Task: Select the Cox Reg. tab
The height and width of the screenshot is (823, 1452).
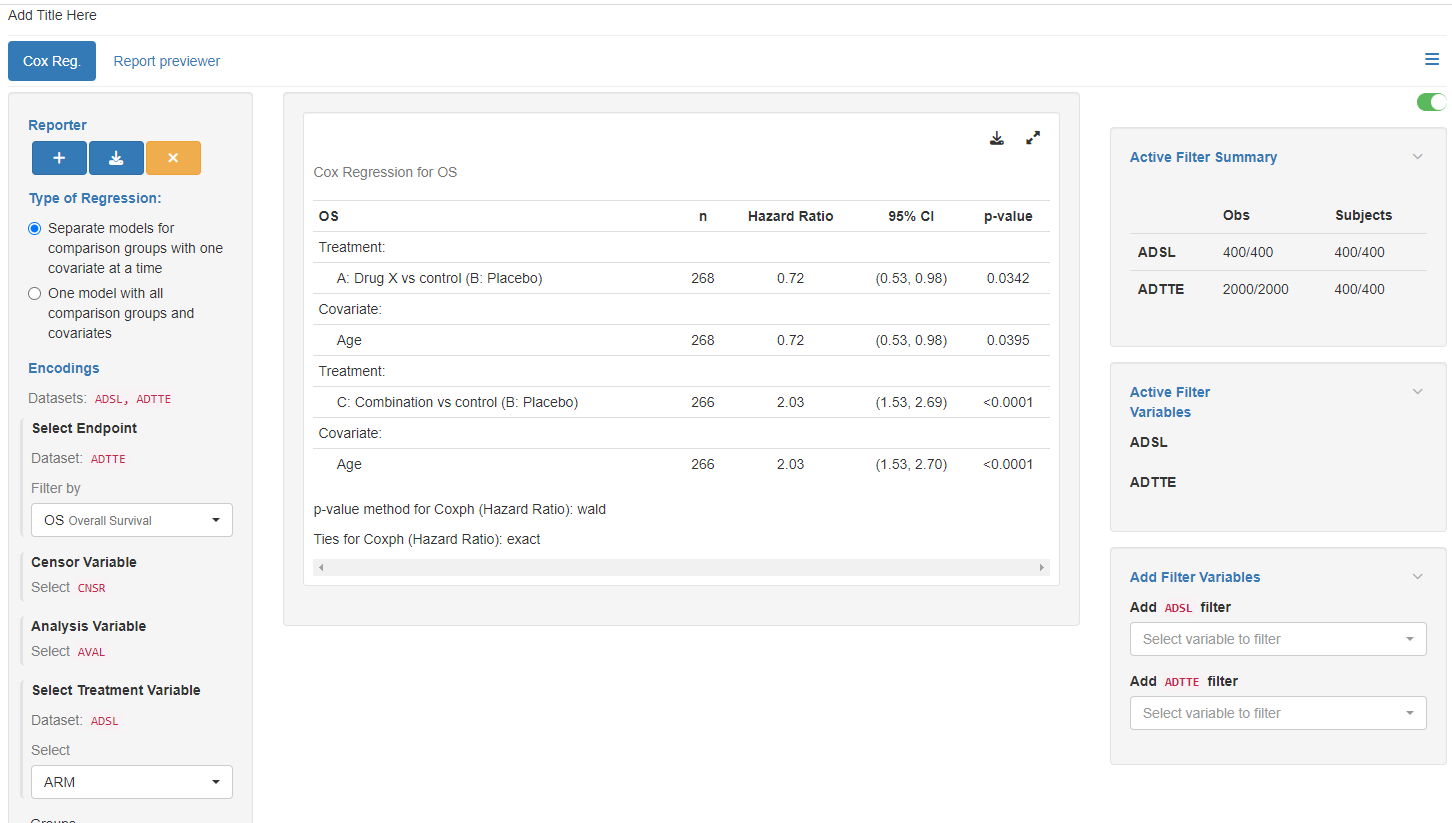Action: (x=51, y=61)
